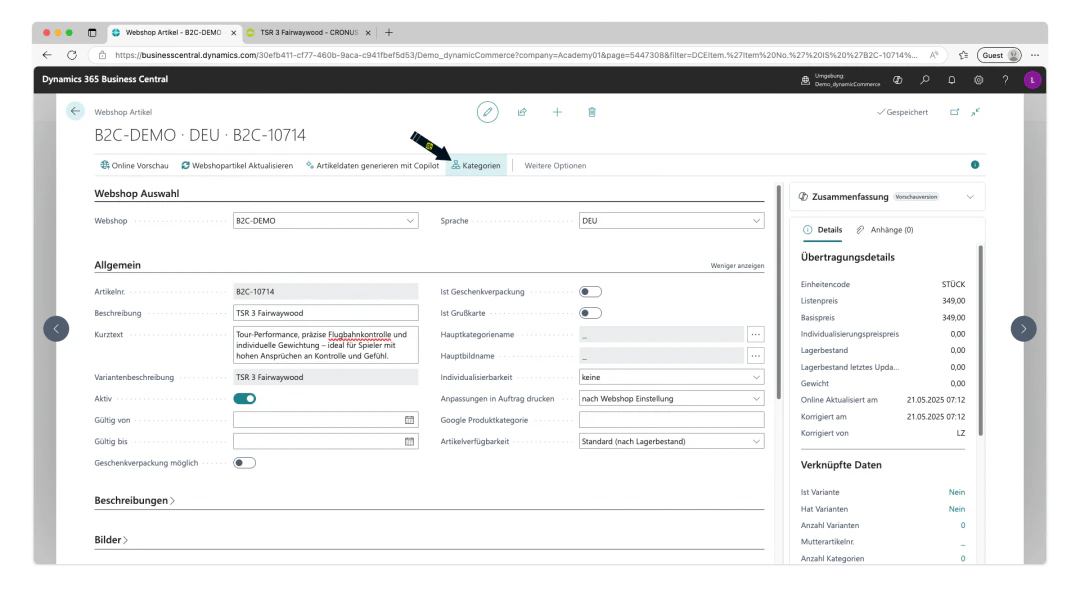Open new browser tab plus icon
The image size is (1080, 608).
pyautogui.click(x=389, y=32)
